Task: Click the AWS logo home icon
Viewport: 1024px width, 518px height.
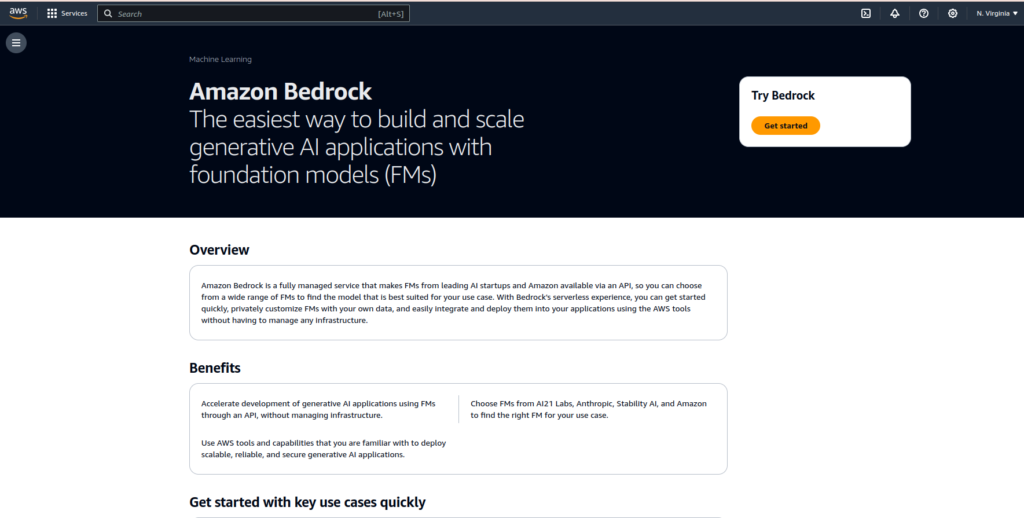Action: tap(18, 13)
